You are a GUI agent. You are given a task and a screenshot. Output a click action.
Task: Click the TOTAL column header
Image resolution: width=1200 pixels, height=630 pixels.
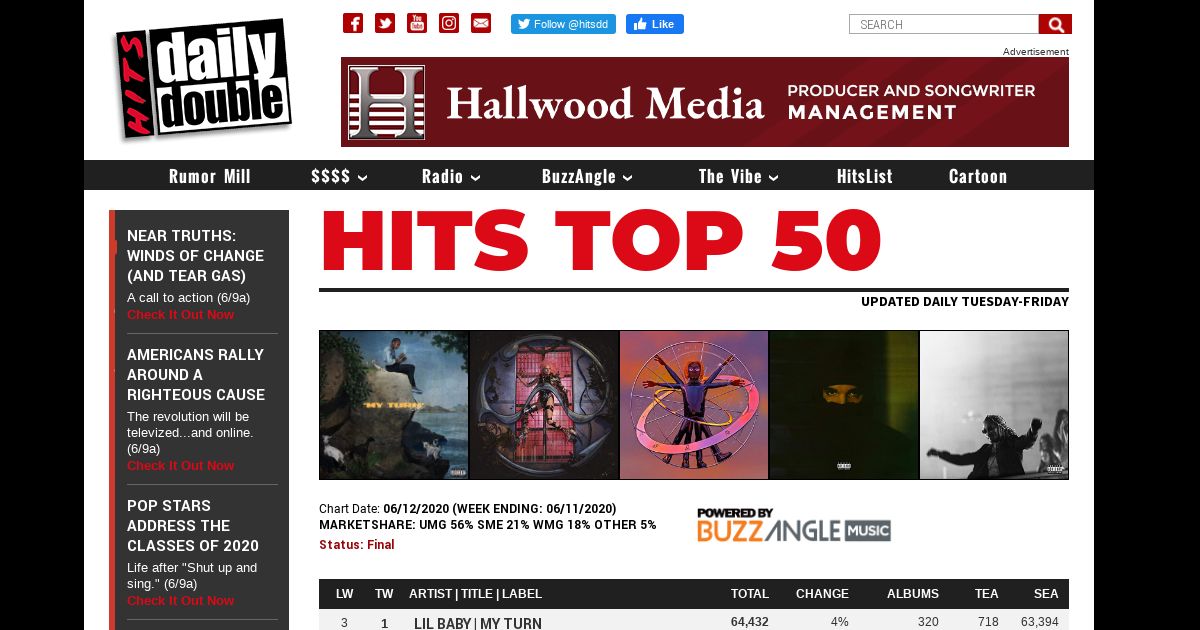[x=750, y=594]
